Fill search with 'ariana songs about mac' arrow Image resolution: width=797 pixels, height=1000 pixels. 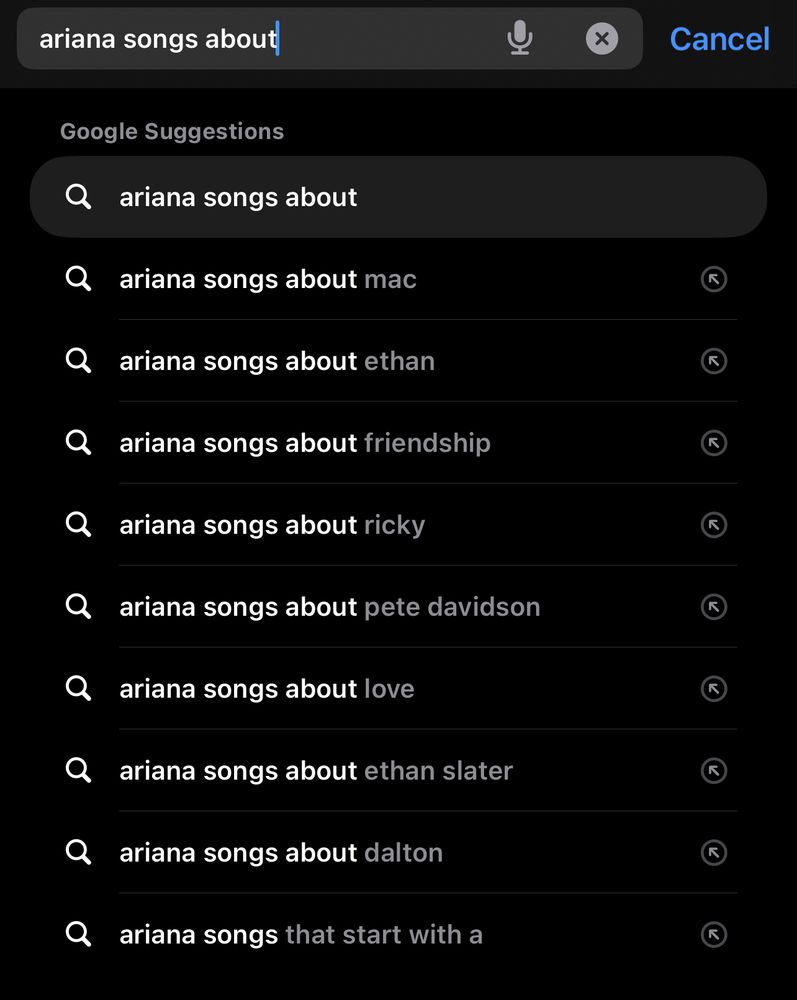point(713,279)
